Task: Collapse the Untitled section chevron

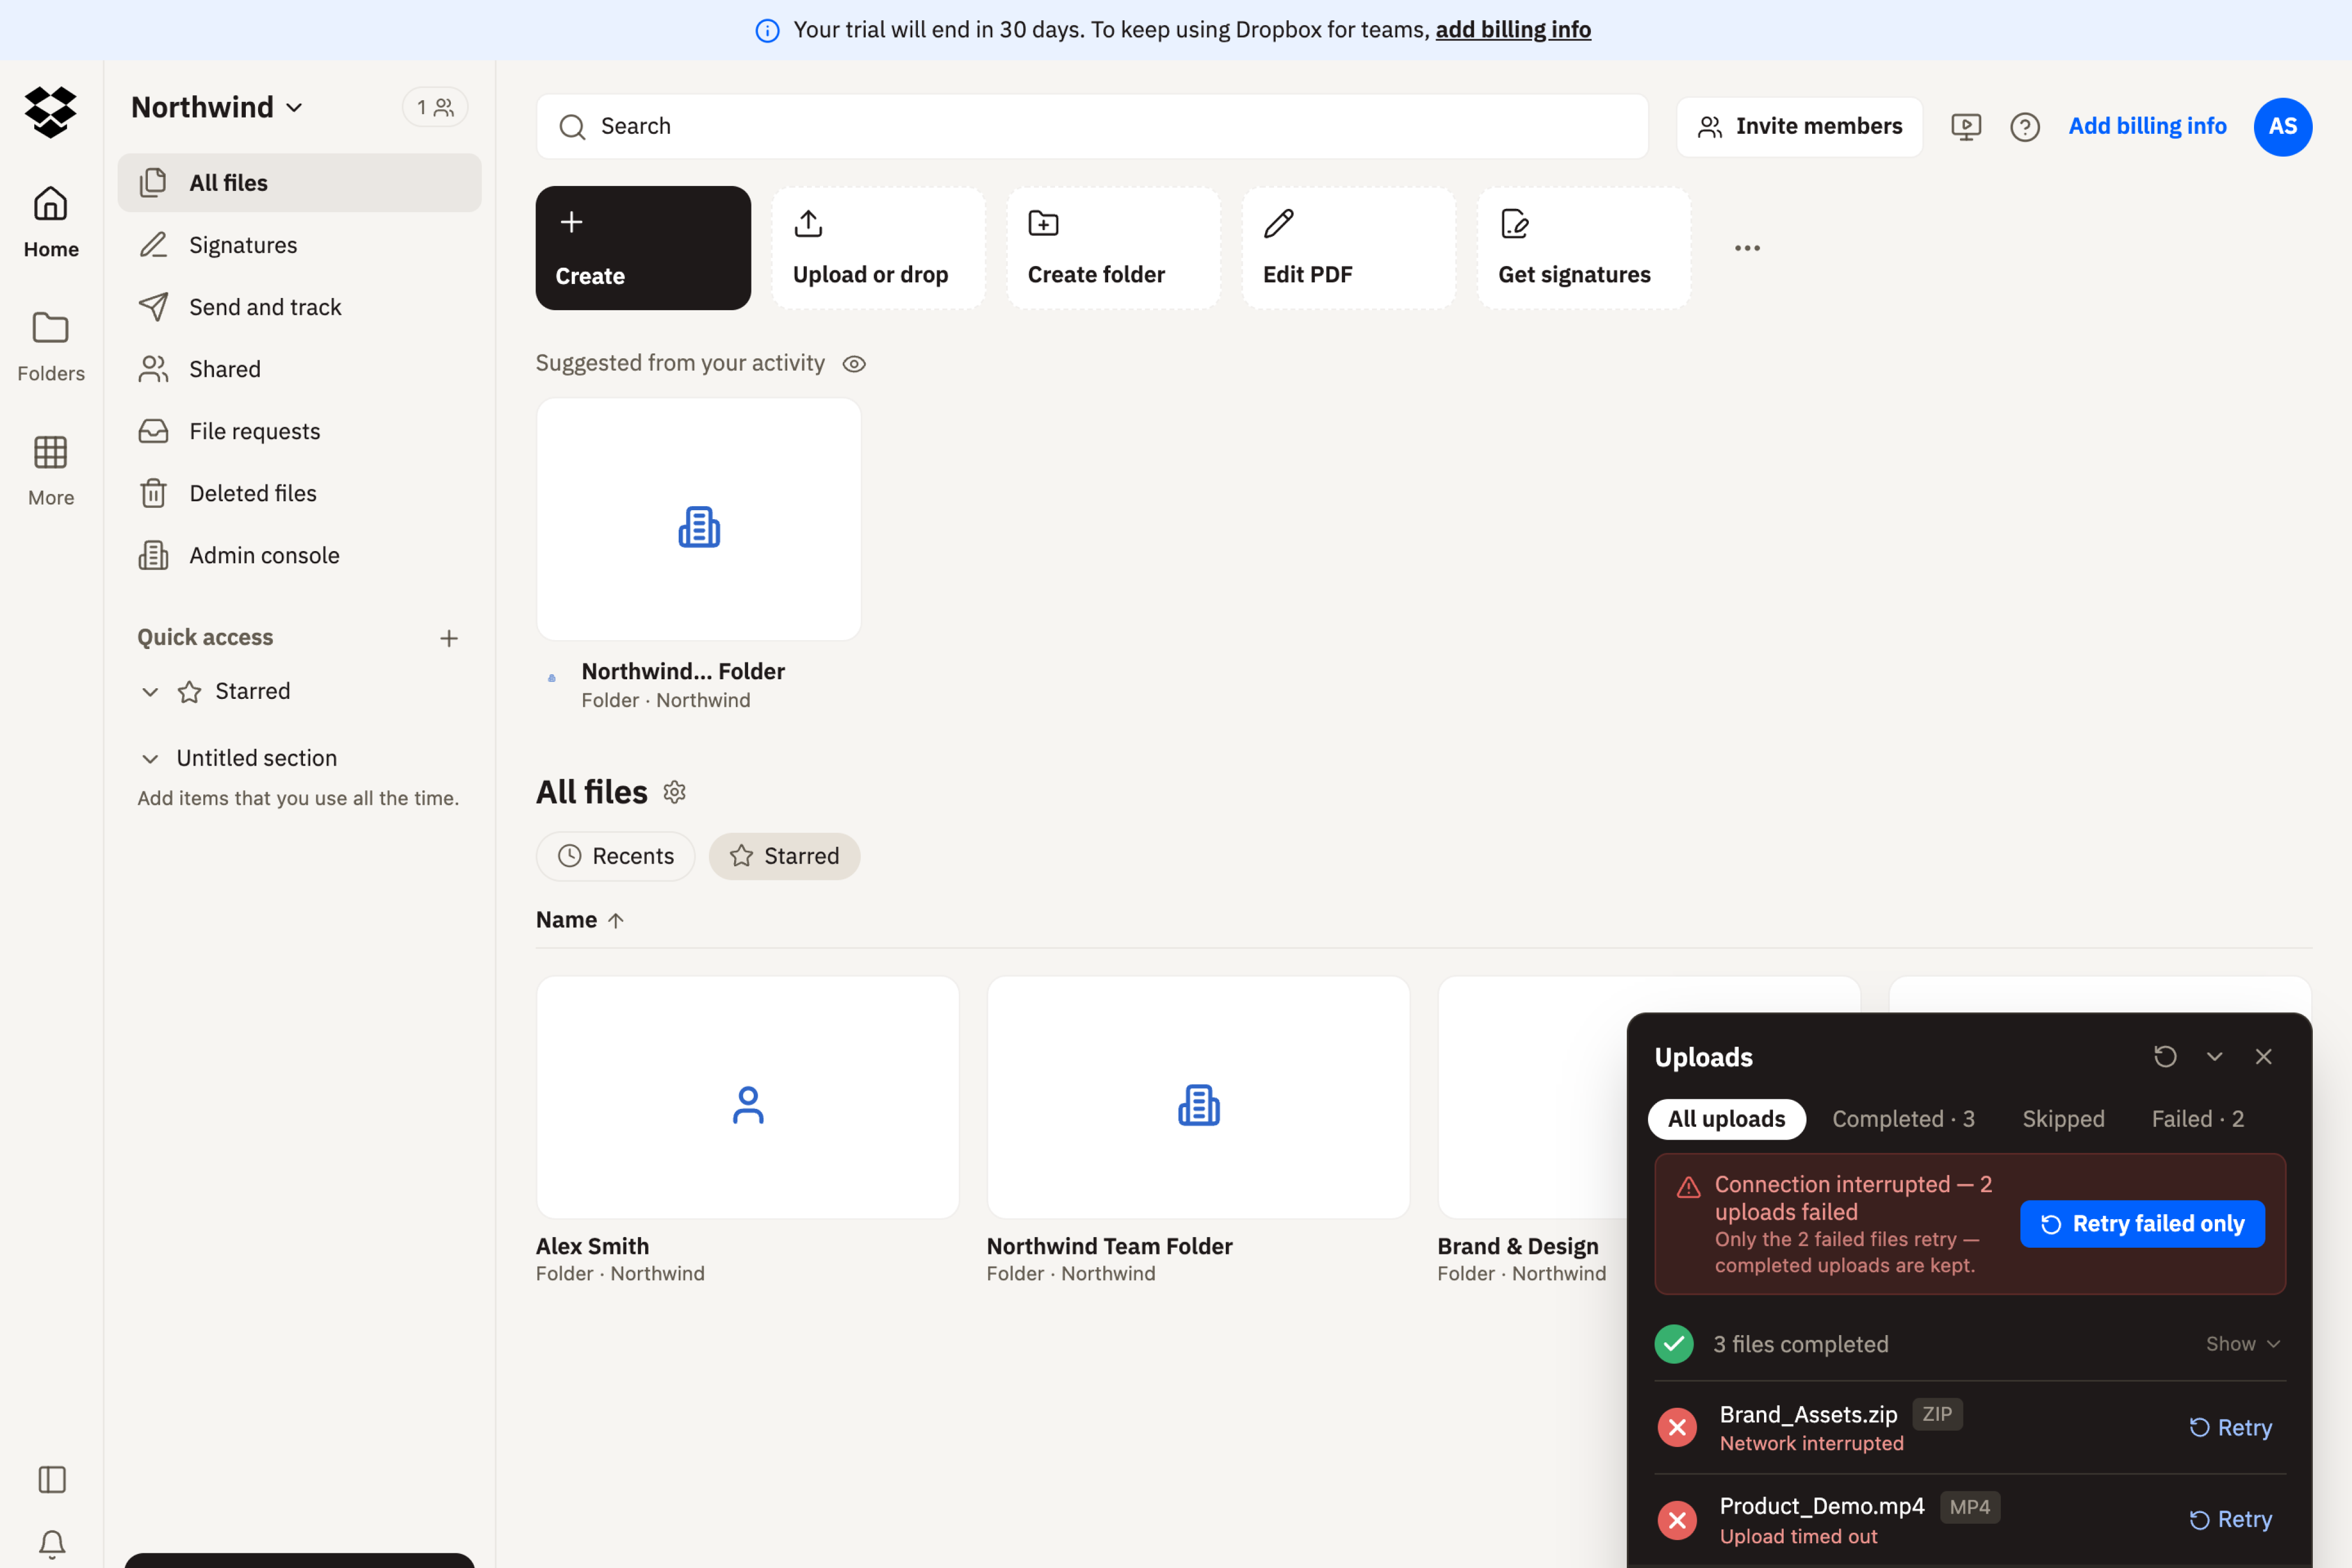Action: tap(150, 759)
